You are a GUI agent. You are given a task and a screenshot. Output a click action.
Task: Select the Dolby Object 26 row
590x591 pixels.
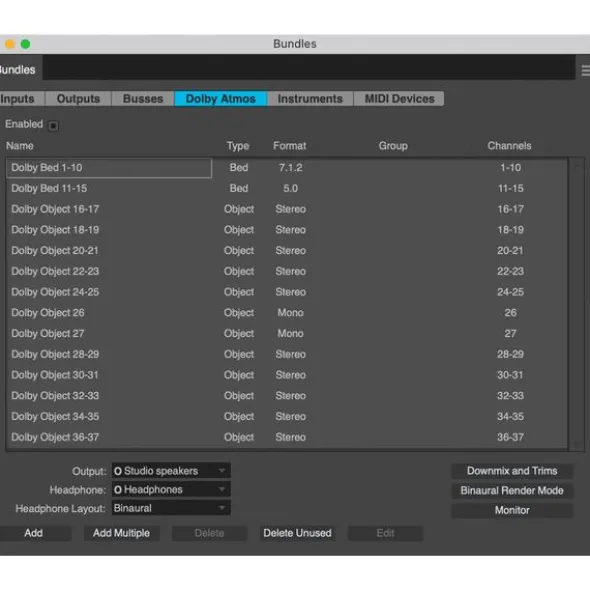(287, 313)
